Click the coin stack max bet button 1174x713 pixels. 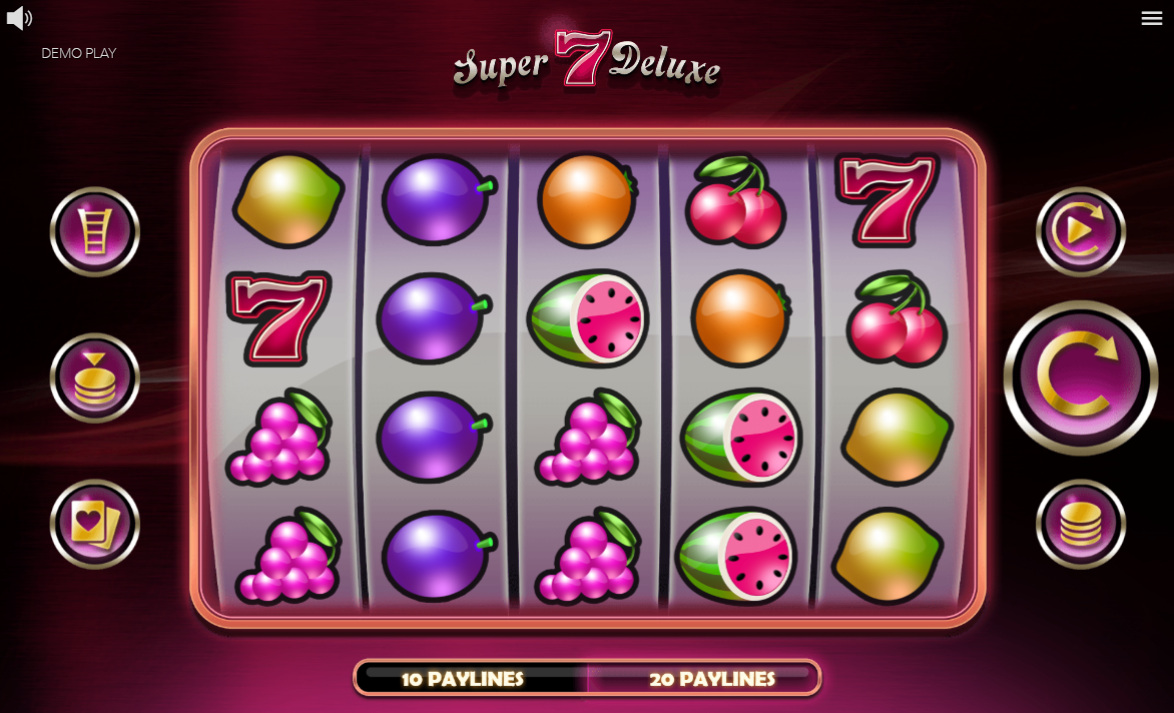point(1080,524)
